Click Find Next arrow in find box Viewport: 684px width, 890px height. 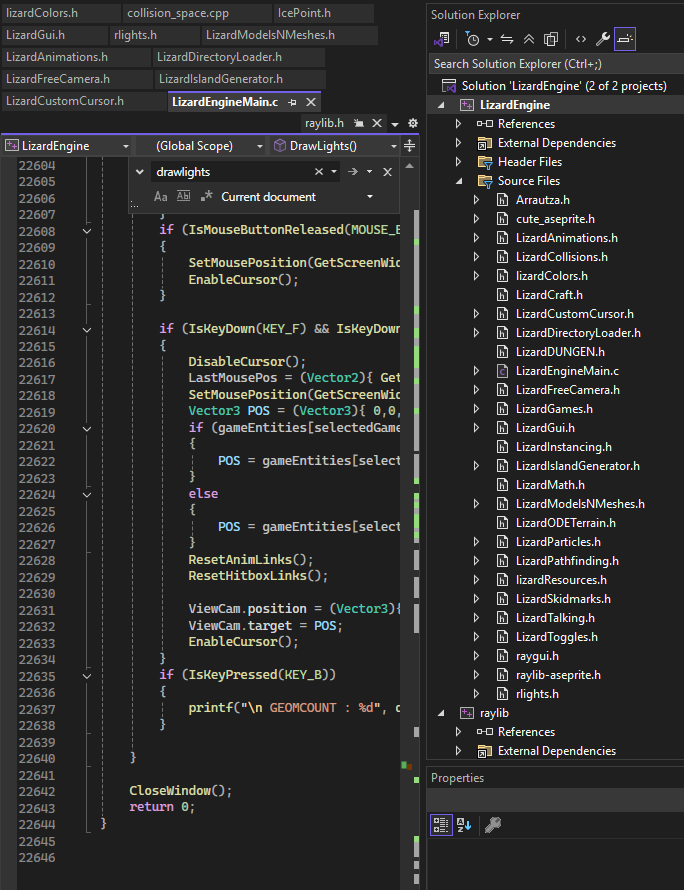[353, 172]
